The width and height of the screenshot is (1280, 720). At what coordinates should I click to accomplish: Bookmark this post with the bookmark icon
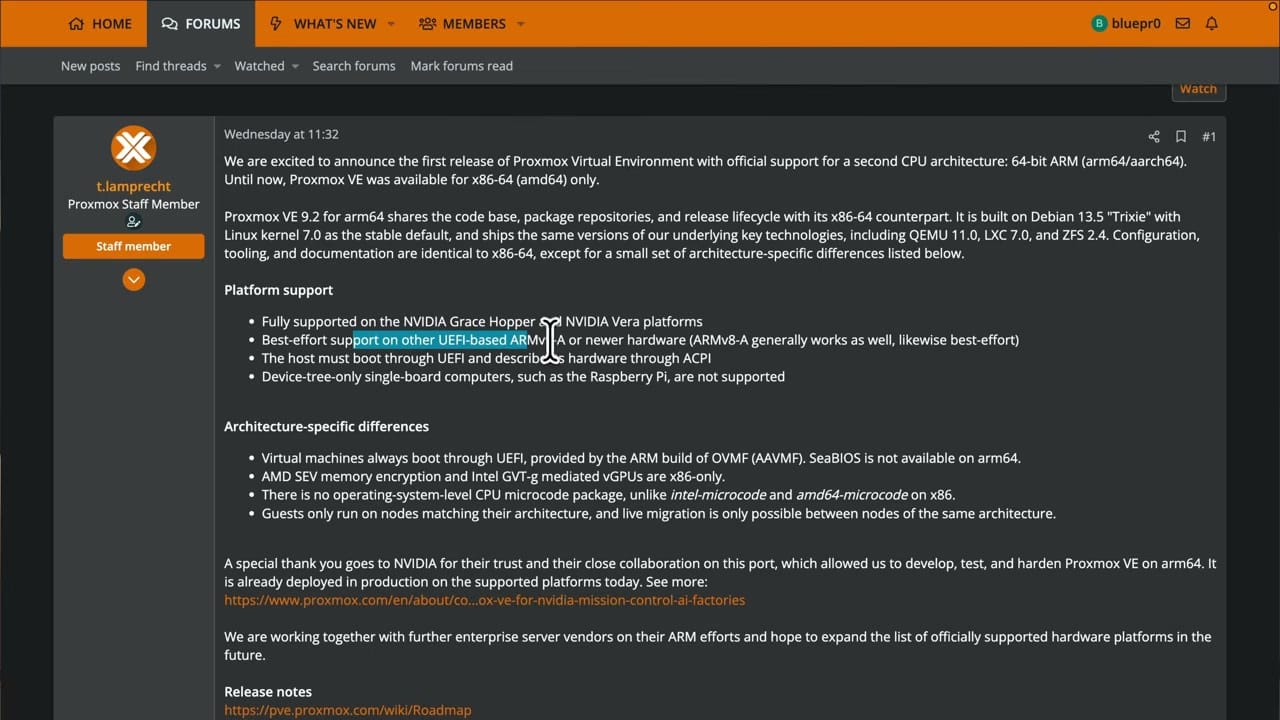tap(1181, 136)
